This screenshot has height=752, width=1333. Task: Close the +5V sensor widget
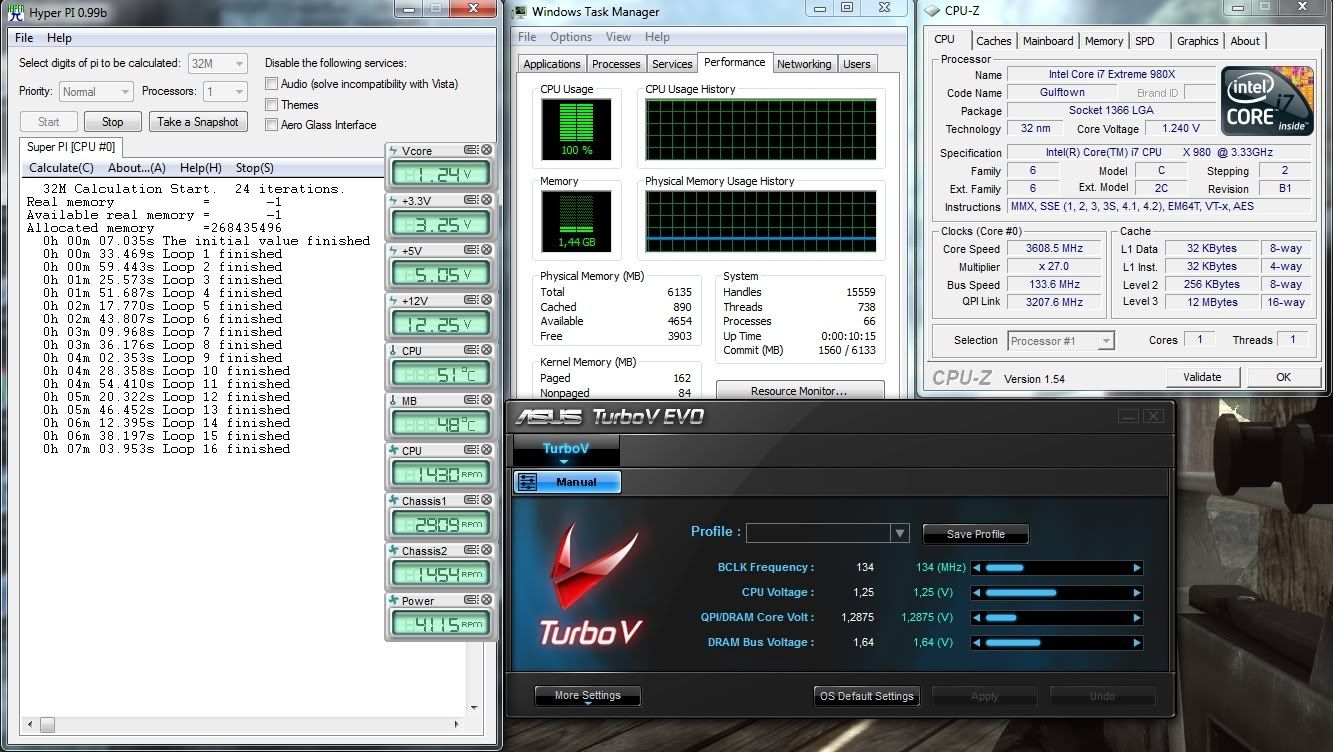click(486, 251)
